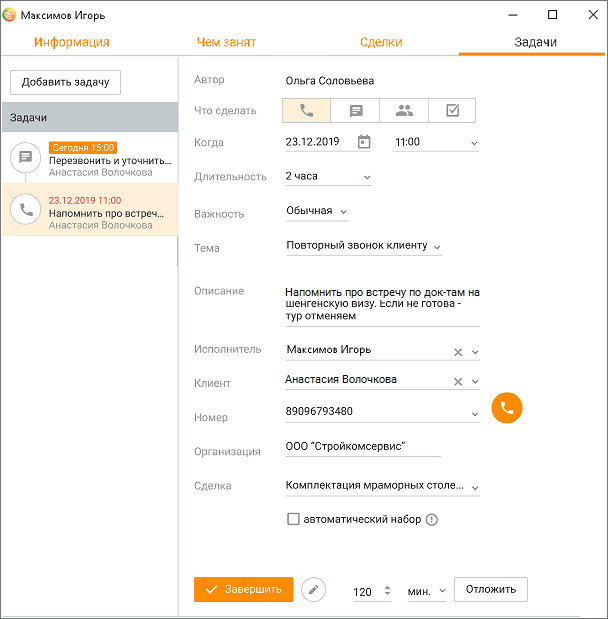Click message icon of the Перезвонить task
This screenshot has height=619, width=608.
click(x=26, y=157)
